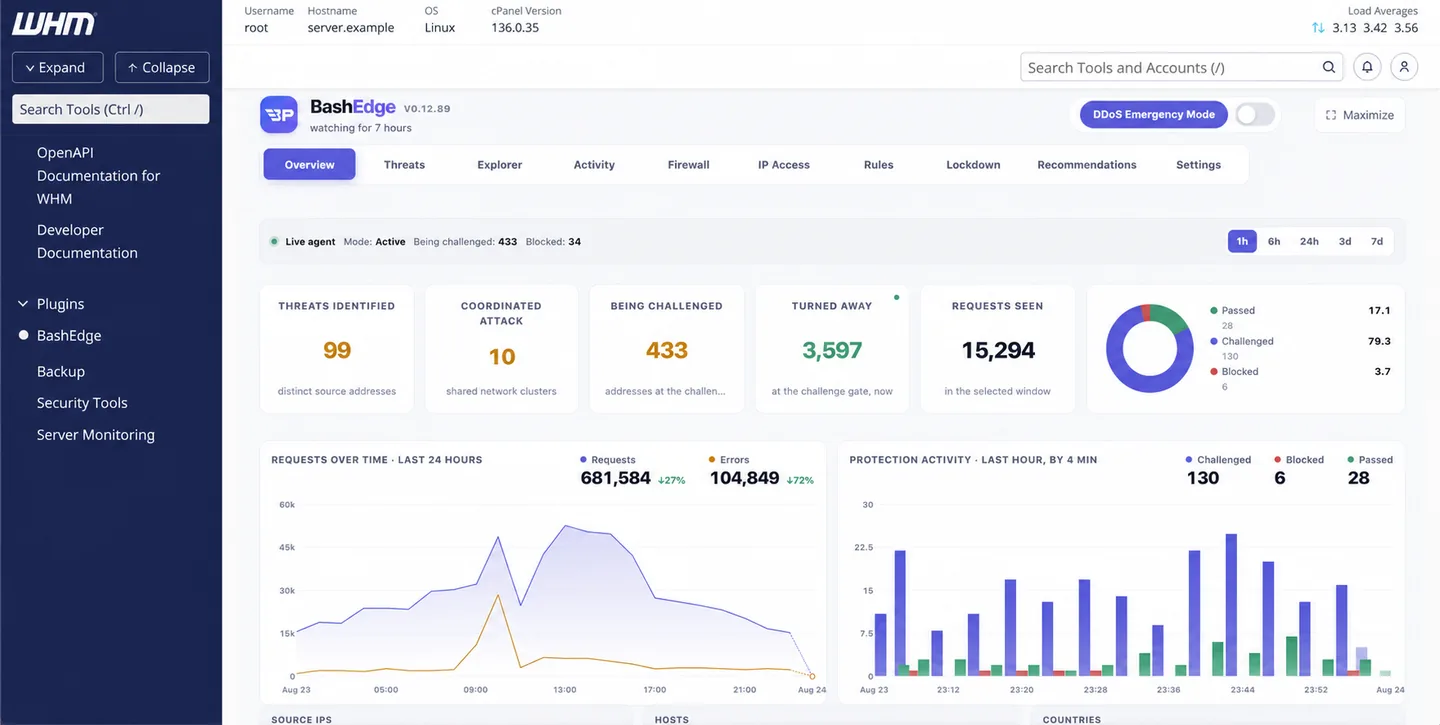Toggle Passed legend in Protection Activity
Viewport: 1440px width, 725px height.
point(1370,460)
